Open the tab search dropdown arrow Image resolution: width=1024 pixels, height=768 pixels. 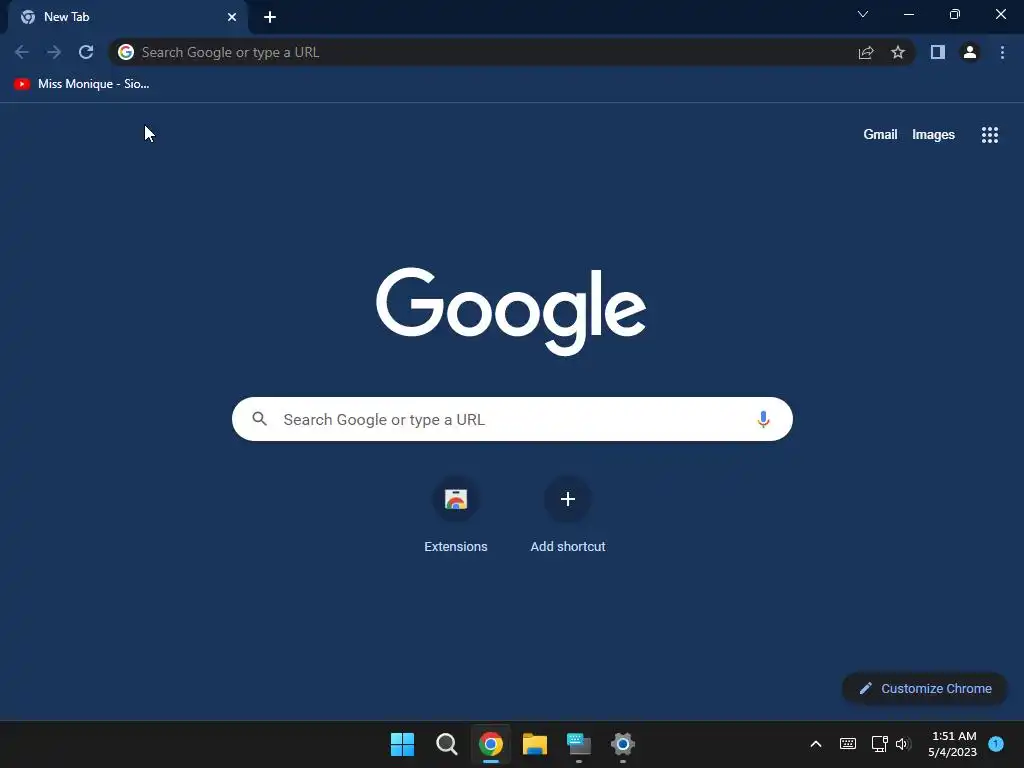point(863,14)
